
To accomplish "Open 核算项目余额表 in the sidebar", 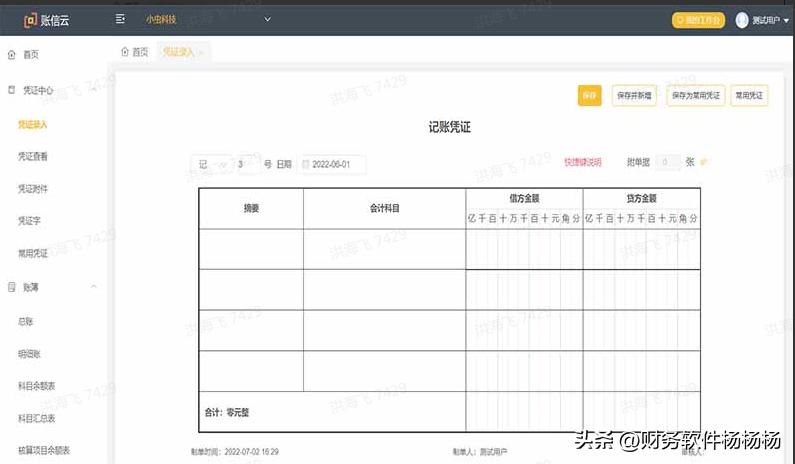I will click(x=44, y=450).
